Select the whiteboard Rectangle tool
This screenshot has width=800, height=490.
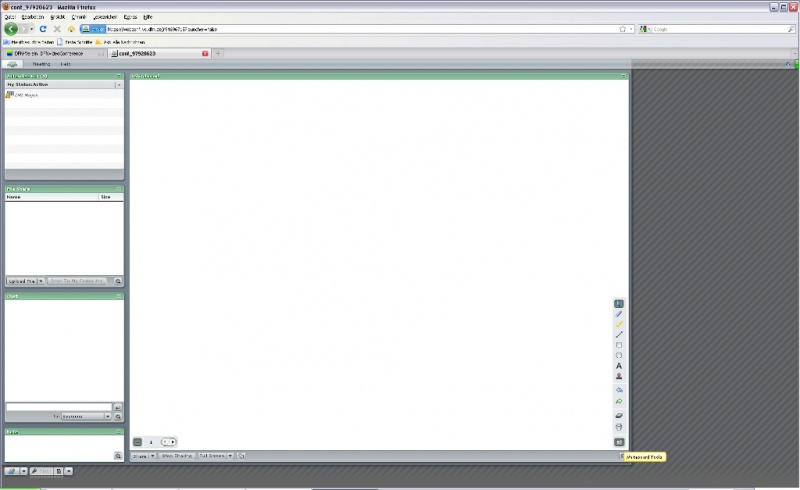619,345
